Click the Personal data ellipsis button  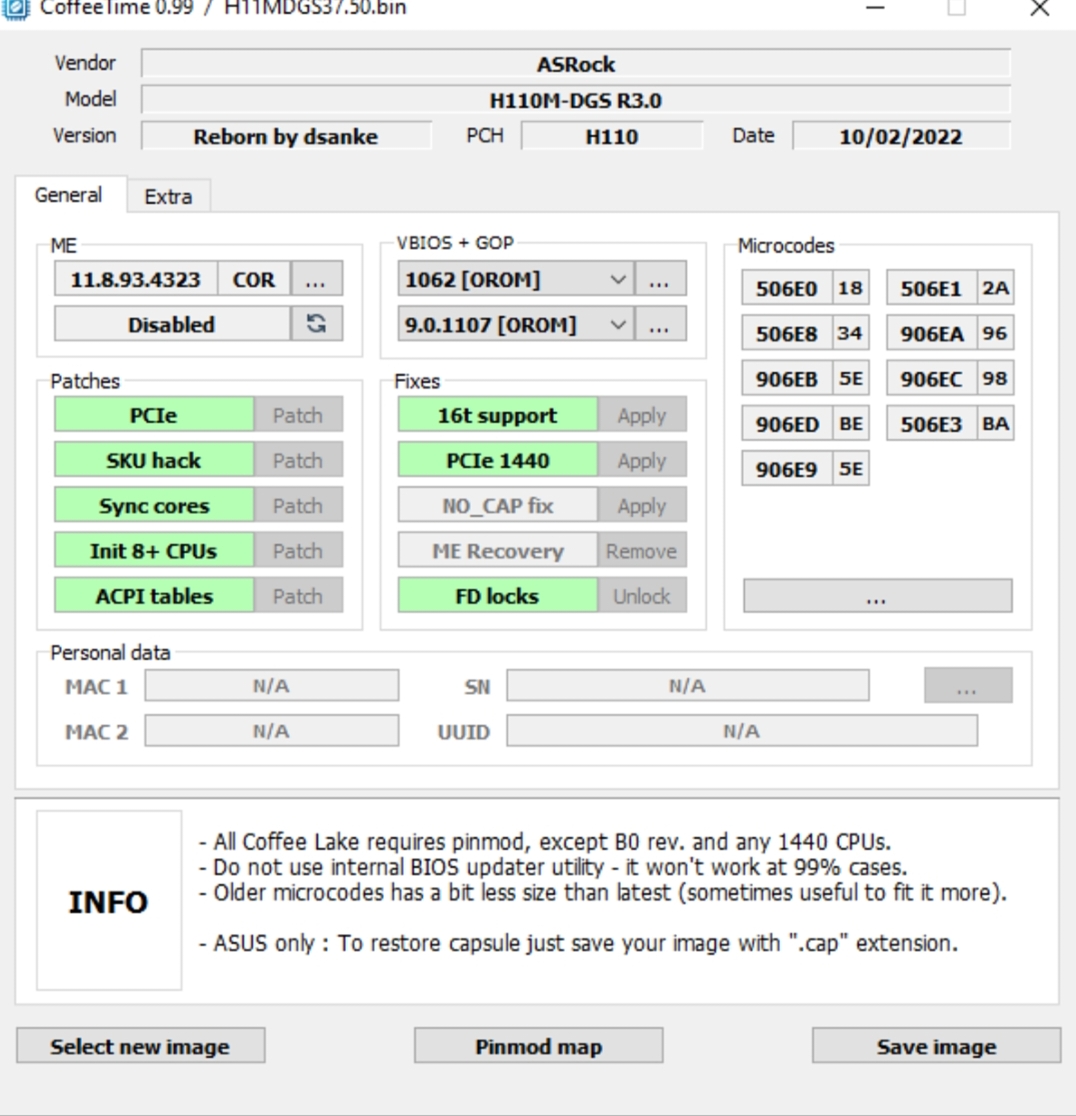(x=968, y=685)
